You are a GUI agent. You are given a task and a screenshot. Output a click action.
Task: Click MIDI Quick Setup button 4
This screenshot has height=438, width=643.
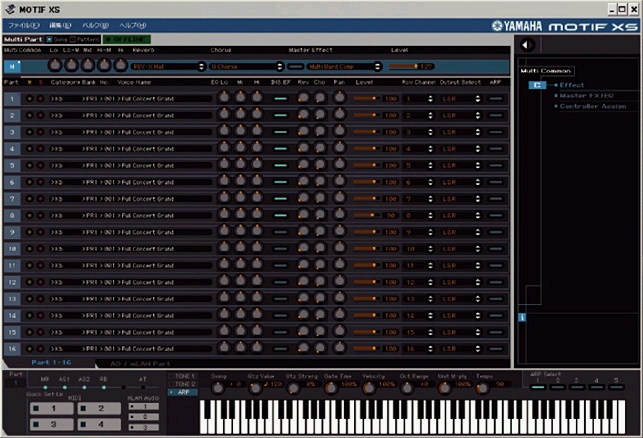point(99,424)
